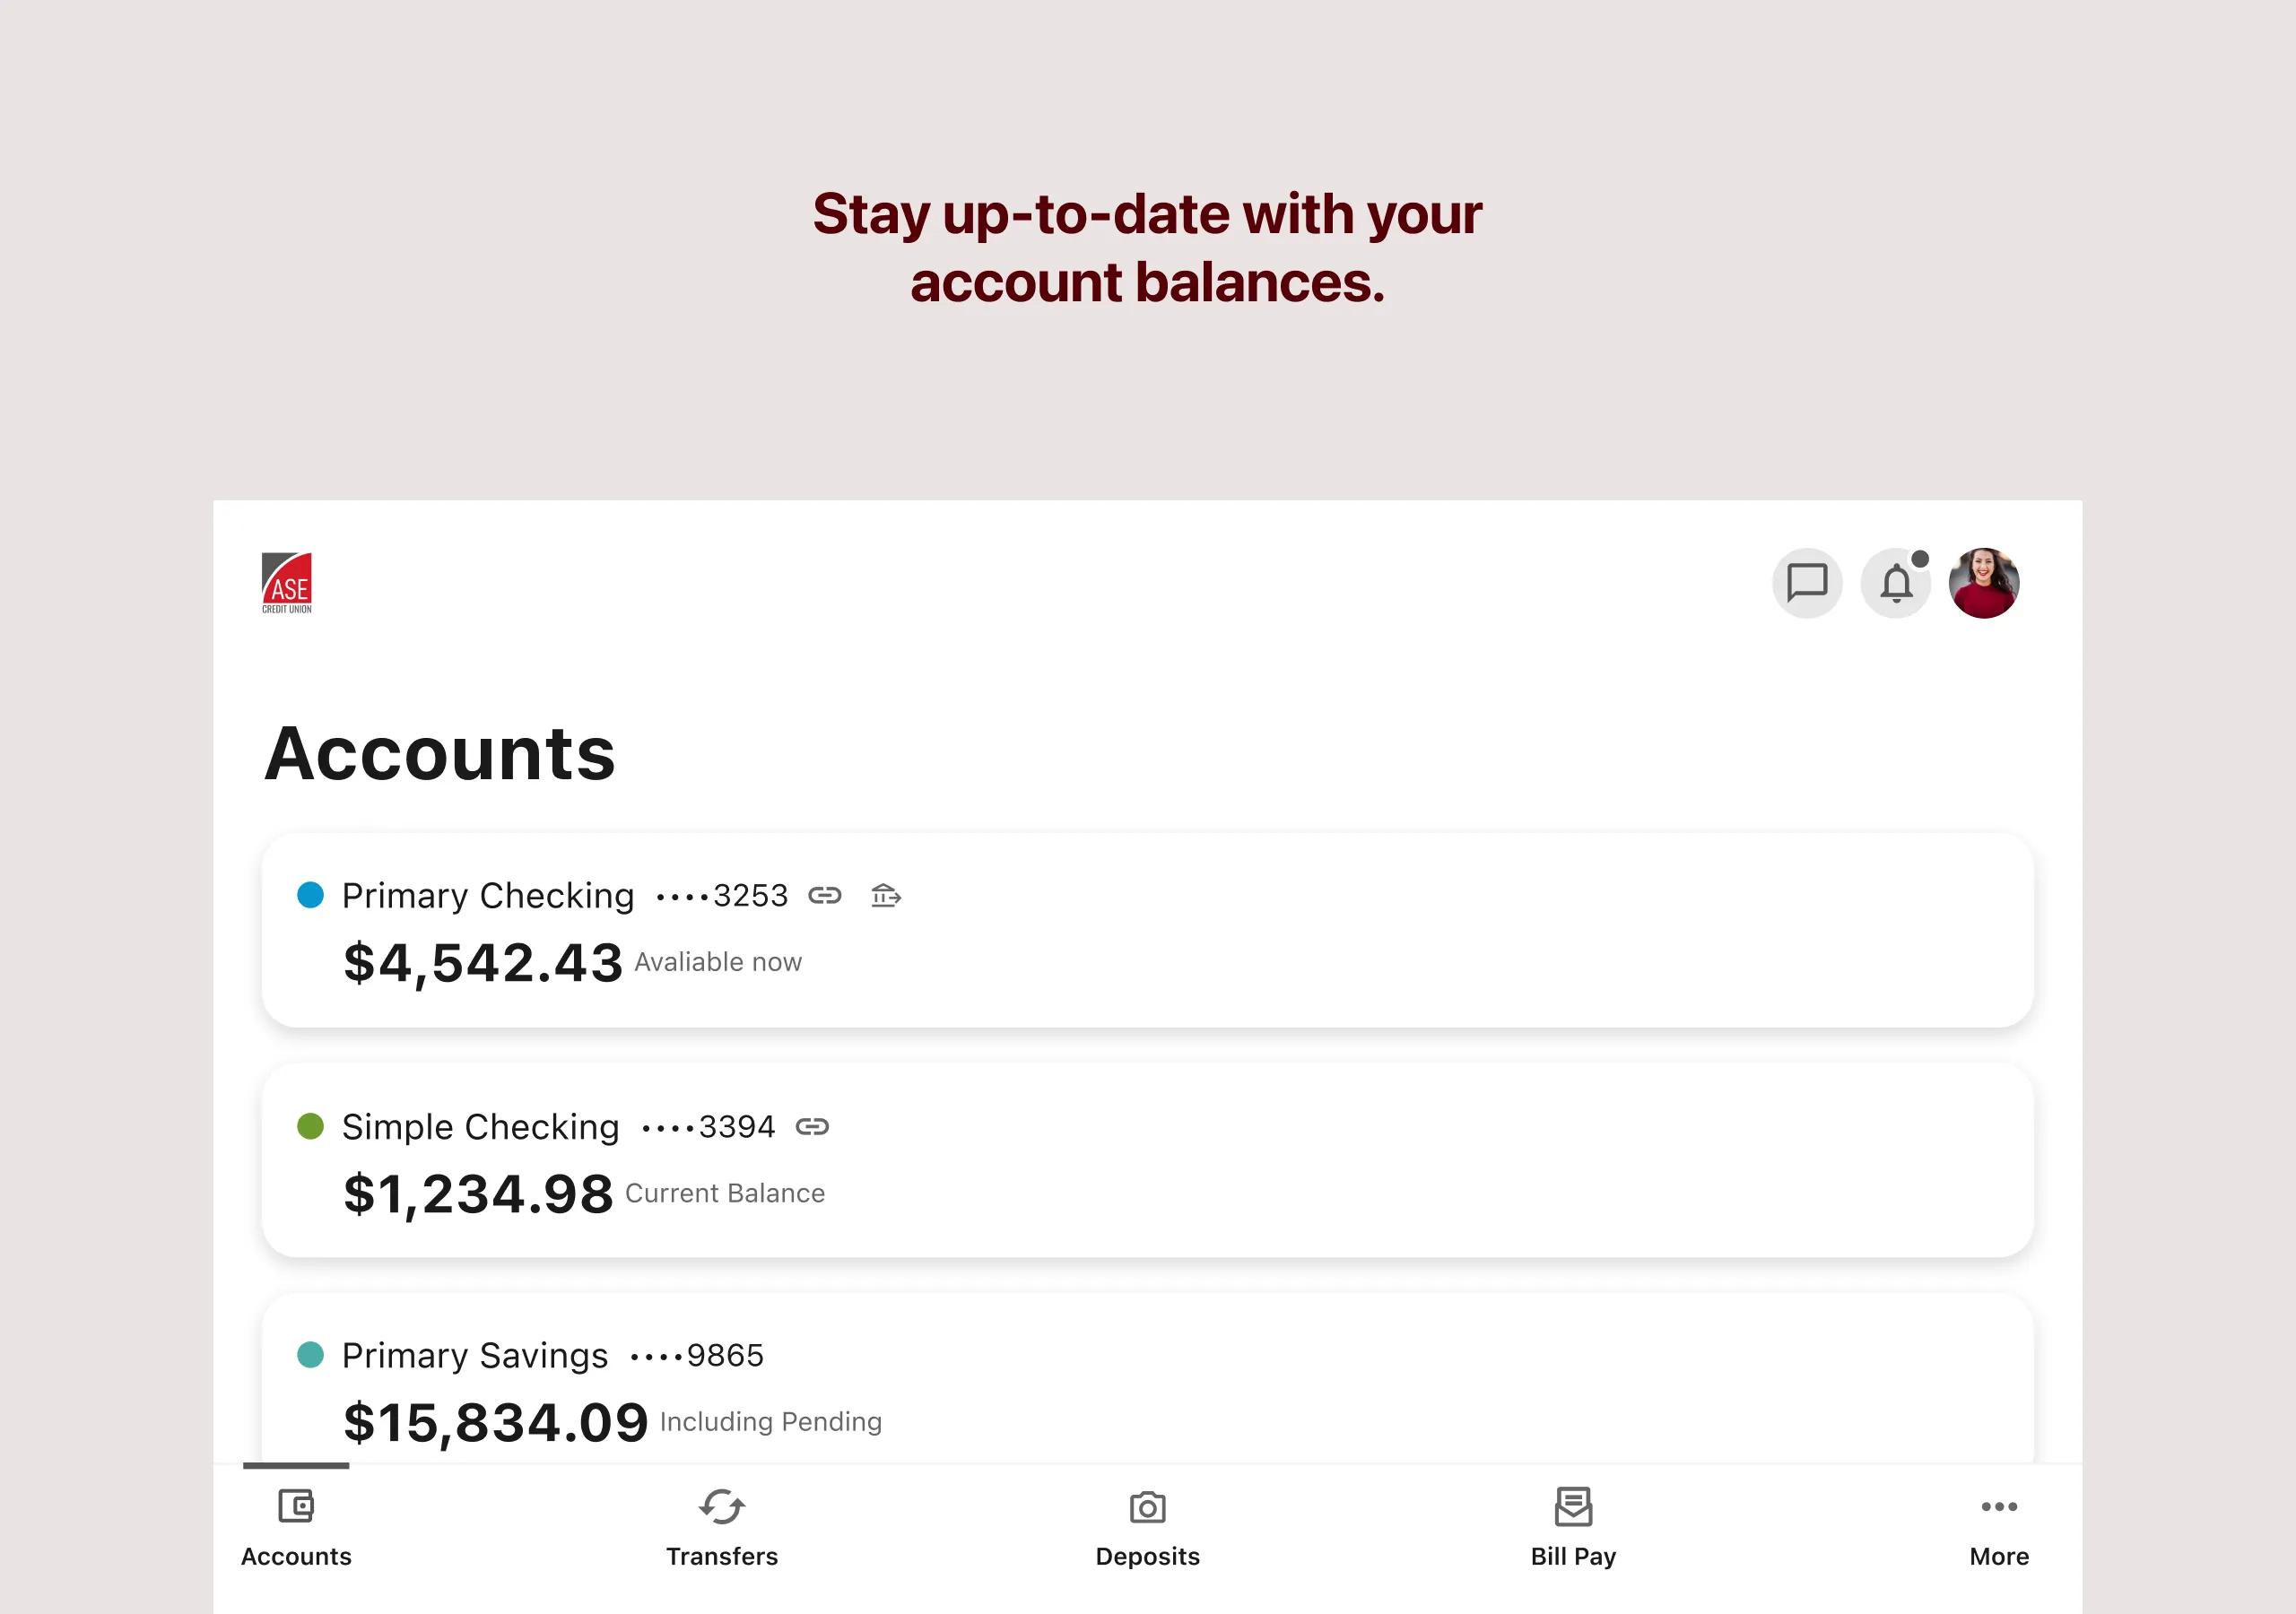Open the messaging or chat icon
This screenshot has width=2296, height=1614.
pos(1808,582)
